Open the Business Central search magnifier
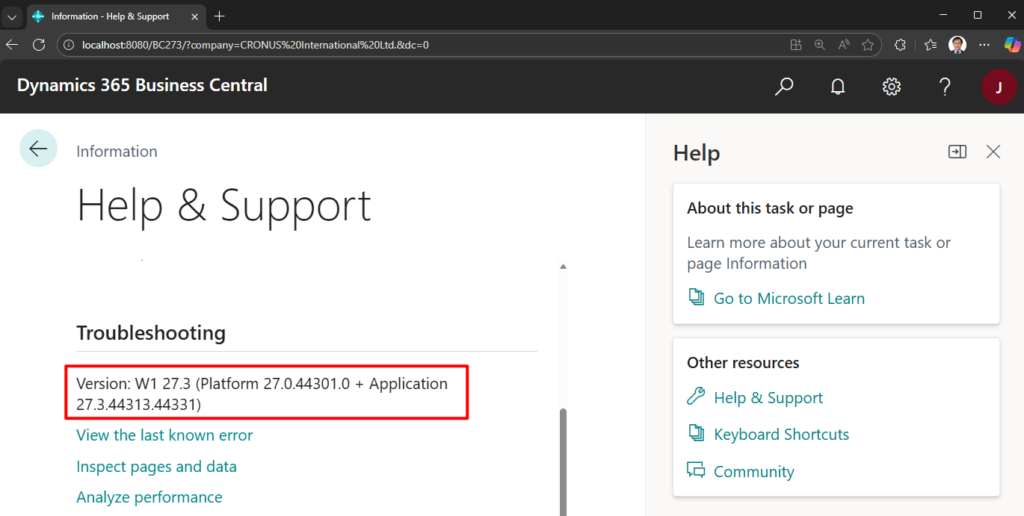Viewport: 1024px width, 516px height. [x=784, y=87]
